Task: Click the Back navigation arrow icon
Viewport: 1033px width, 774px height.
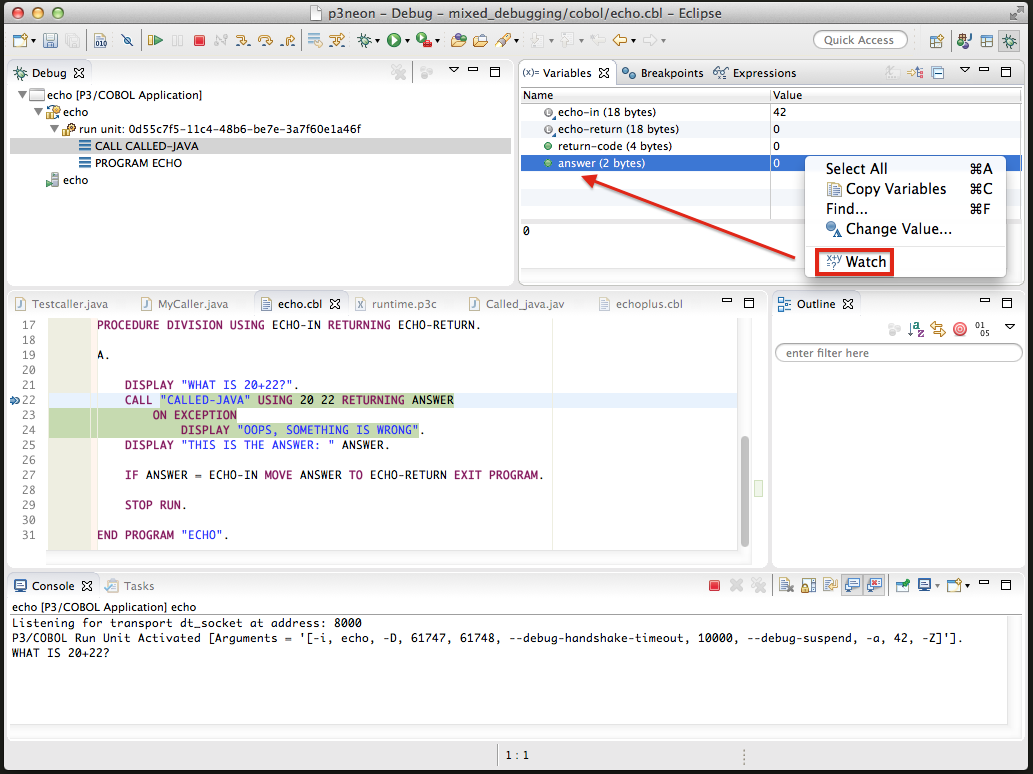Action: [x=619, y=41]
